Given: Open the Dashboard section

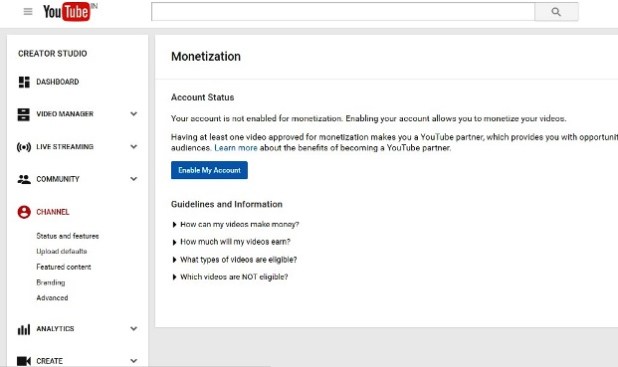Looking at the screenshot, I should (58, 82).
